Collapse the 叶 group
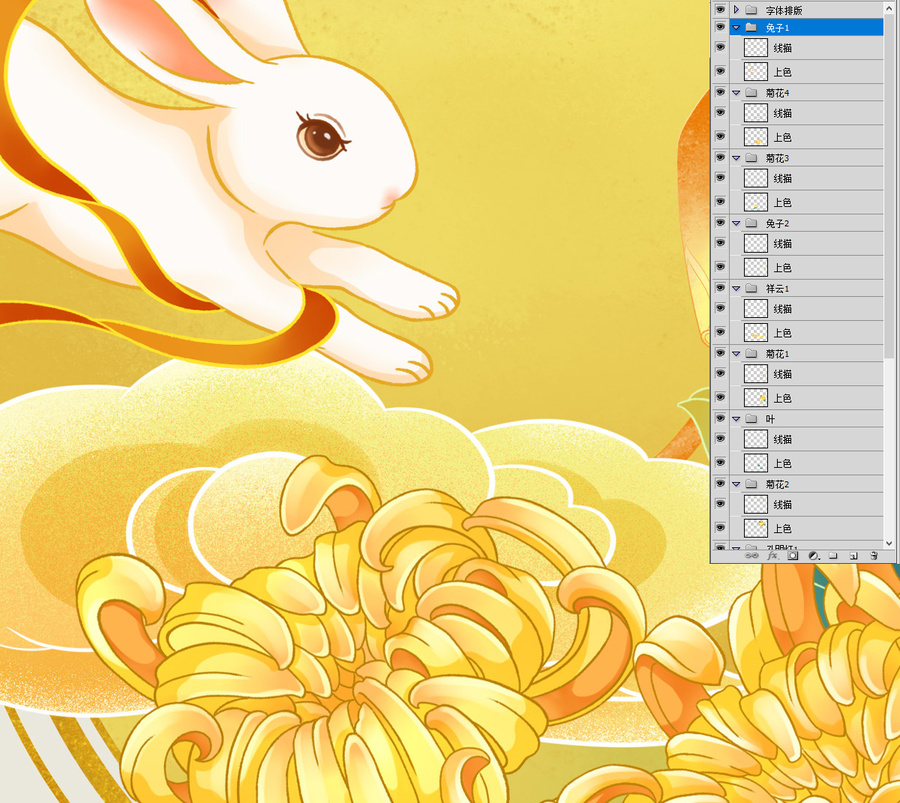Image resolution: width=900 pixels, height=803 pixels. click(x=736, y=419)
